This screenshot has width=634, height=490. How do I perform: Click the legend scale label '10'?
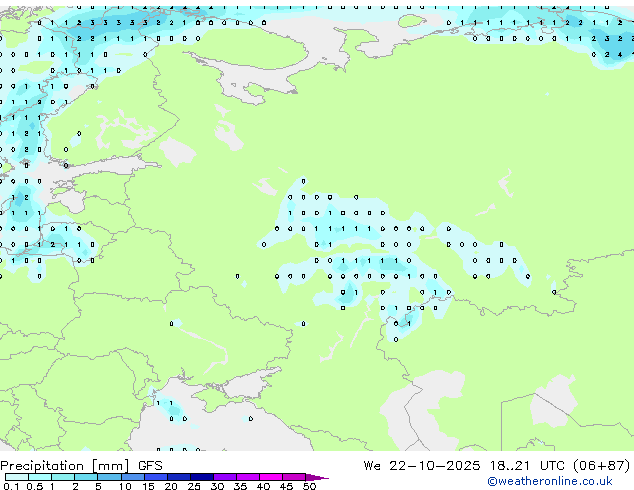(x=125, y=486)
